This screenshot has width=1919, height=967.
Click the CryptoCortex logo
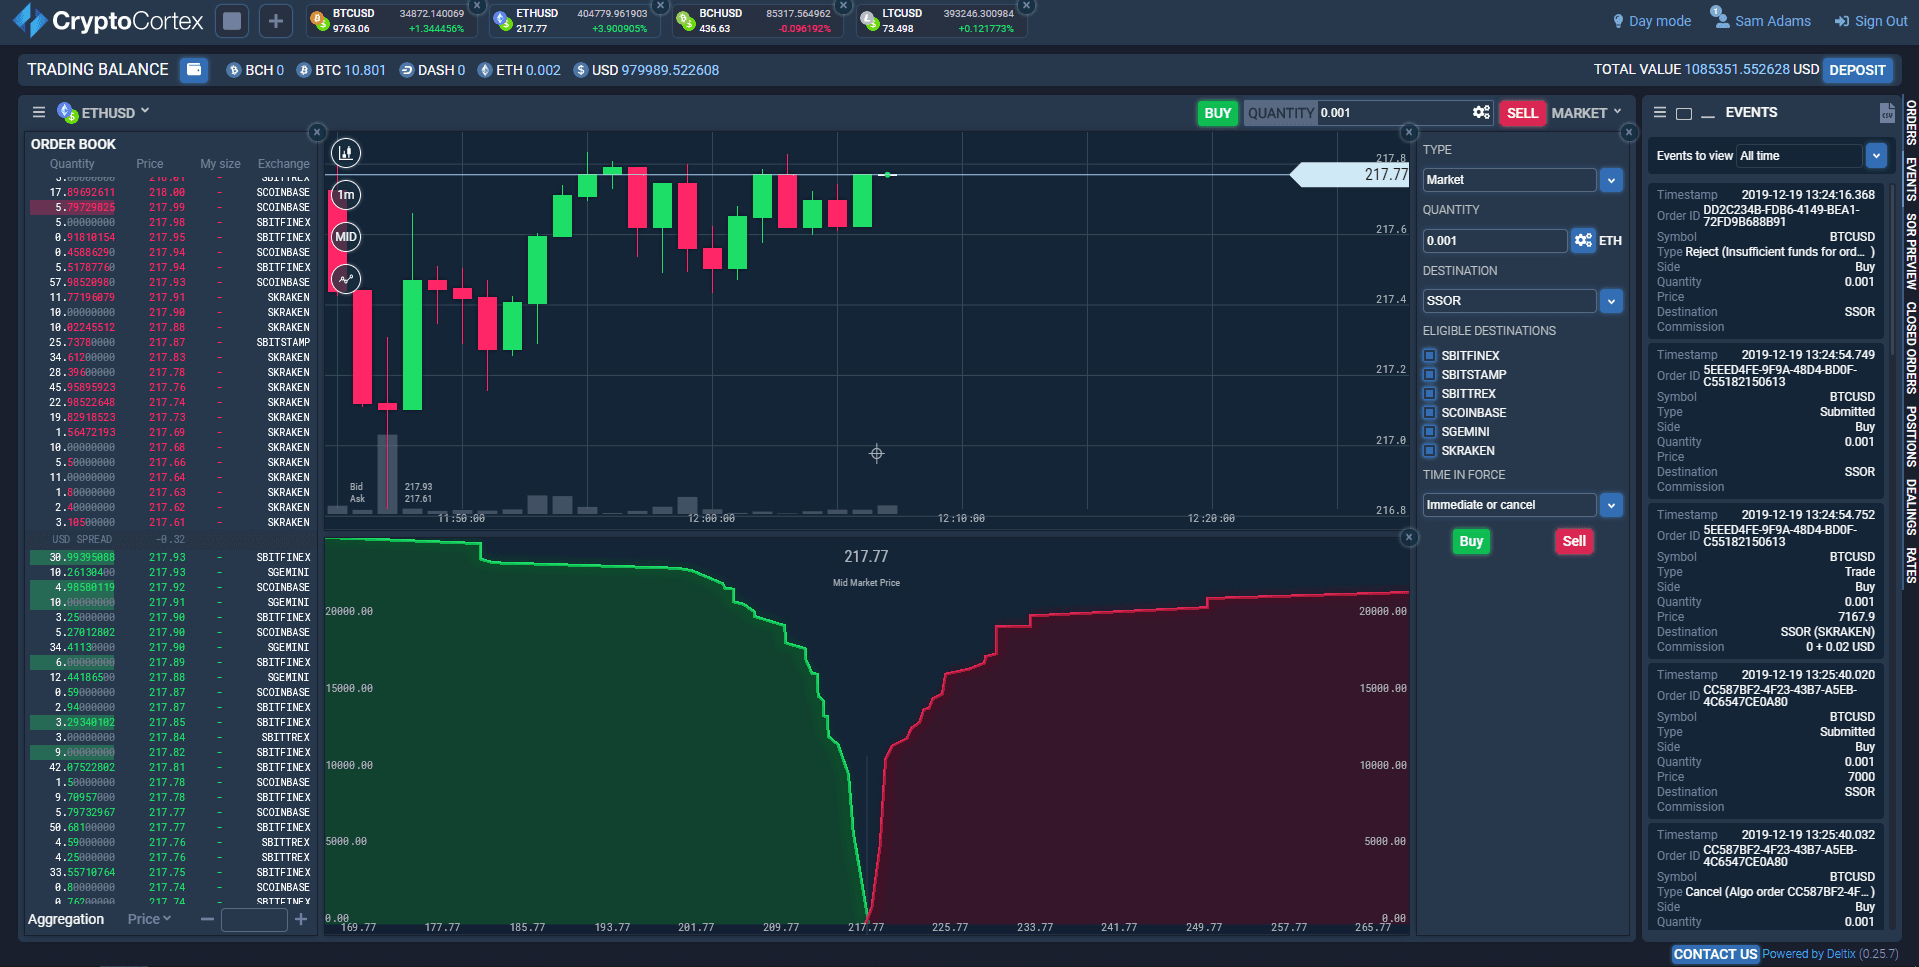[x=108, y=20]
